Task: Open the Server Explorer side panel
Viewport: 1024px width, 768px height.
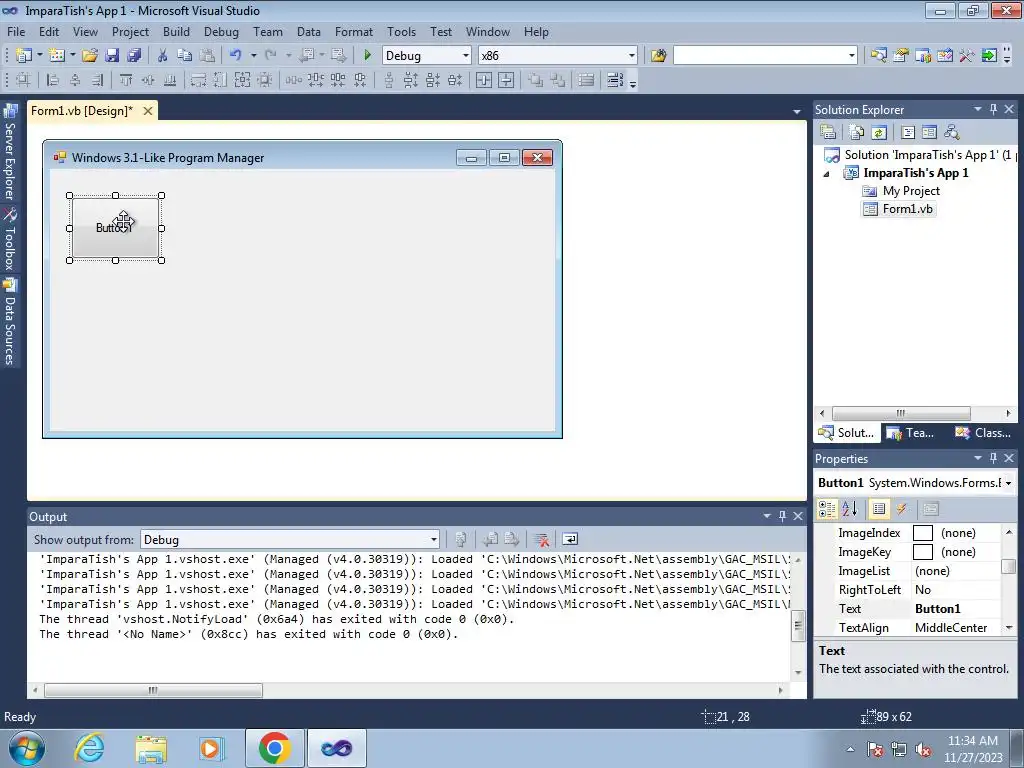Action: [x=9, y=152]
